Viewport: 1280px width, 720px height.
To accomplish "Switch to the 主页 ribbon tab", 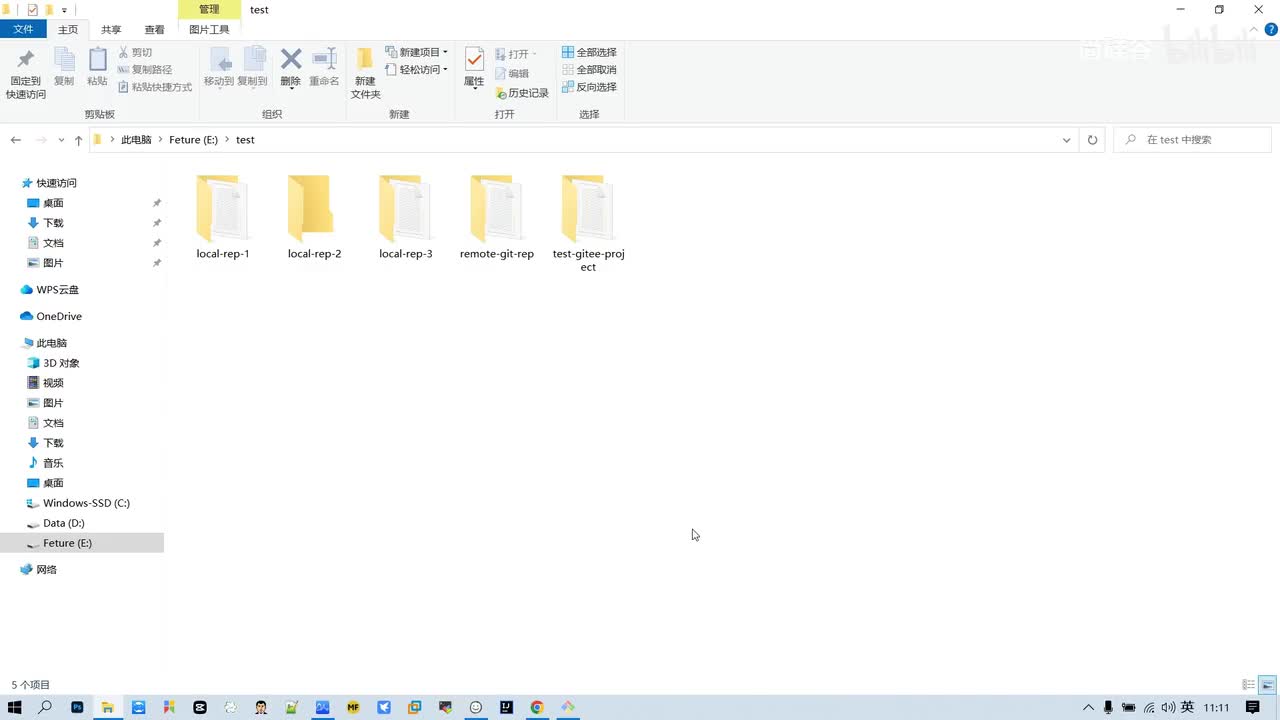I will [x=68, y=30].
